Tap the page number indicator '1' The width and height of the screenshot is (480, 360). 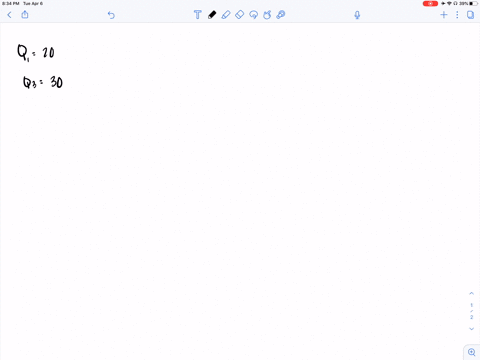[x=471, y=305]
